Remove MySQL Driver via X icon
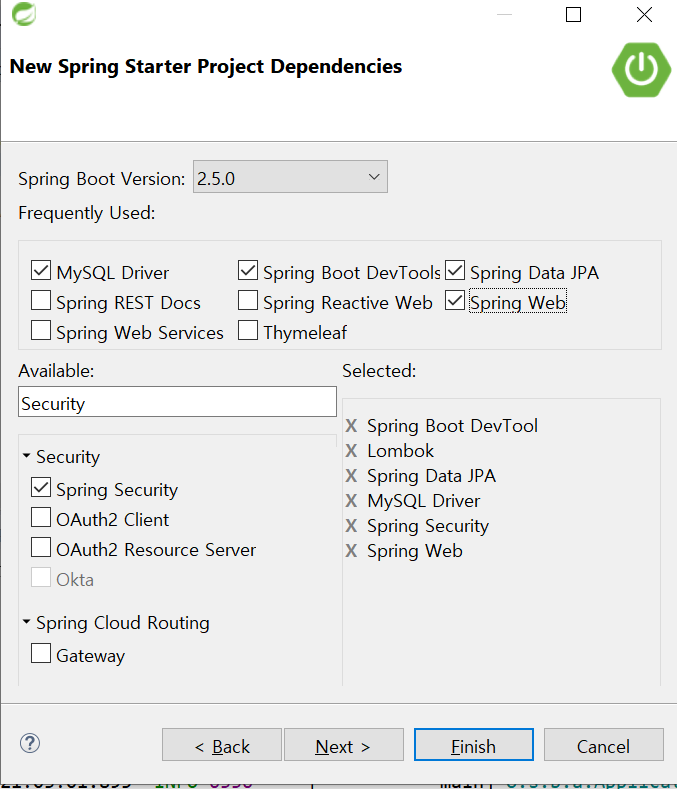This screenshot has width=677, height=789. [x=351, y=501]
